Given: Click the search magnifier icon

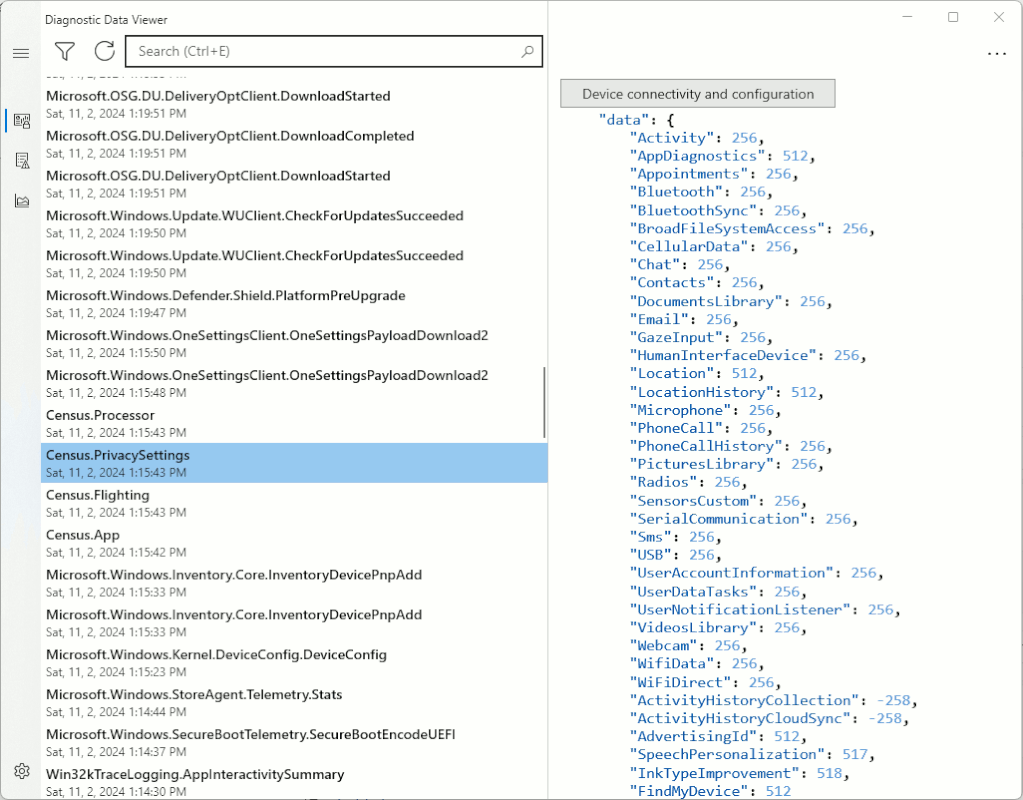Looking at the screenshot, I should point(527,52).
